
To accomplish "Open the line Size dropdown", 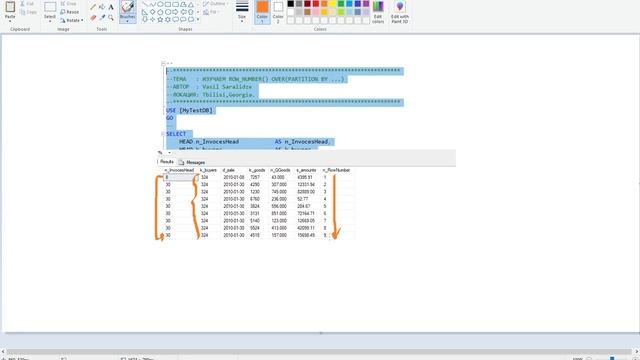I will (x=242, y=11).
